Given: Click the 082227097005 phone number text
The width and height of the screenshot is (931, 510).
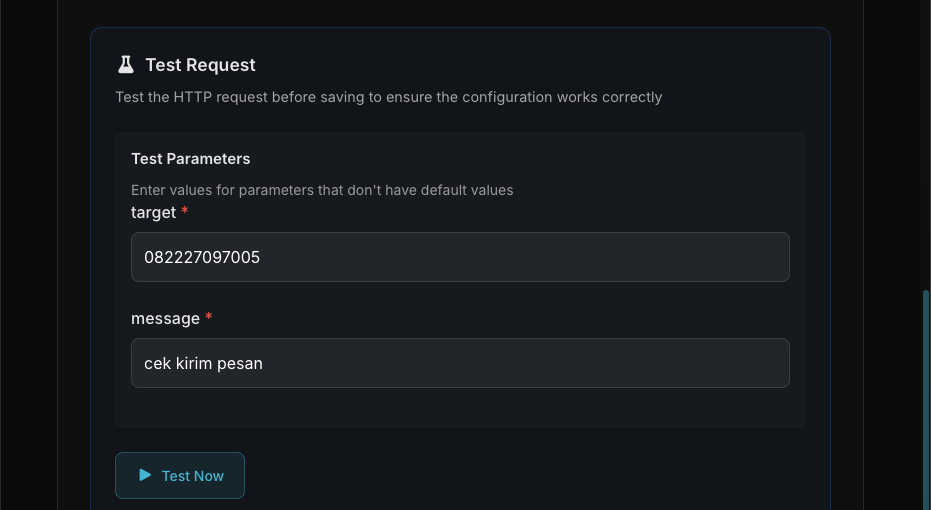Looking at the screenshot, I should [202, 257].
